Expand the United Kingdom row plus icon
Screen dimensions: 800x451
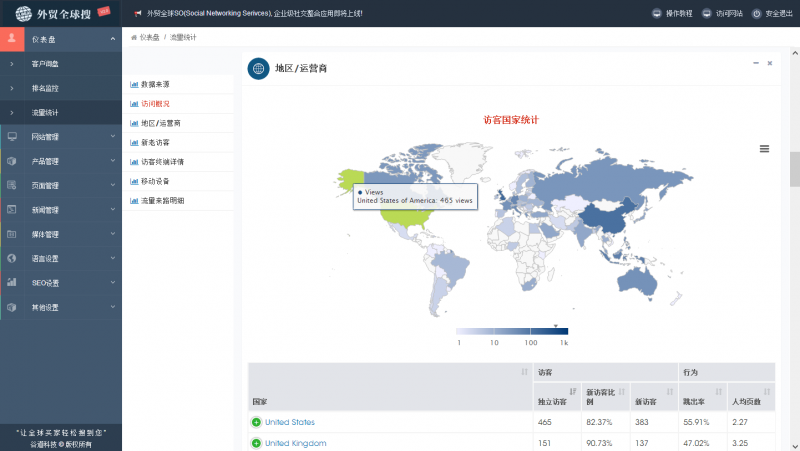pos(256,443)
